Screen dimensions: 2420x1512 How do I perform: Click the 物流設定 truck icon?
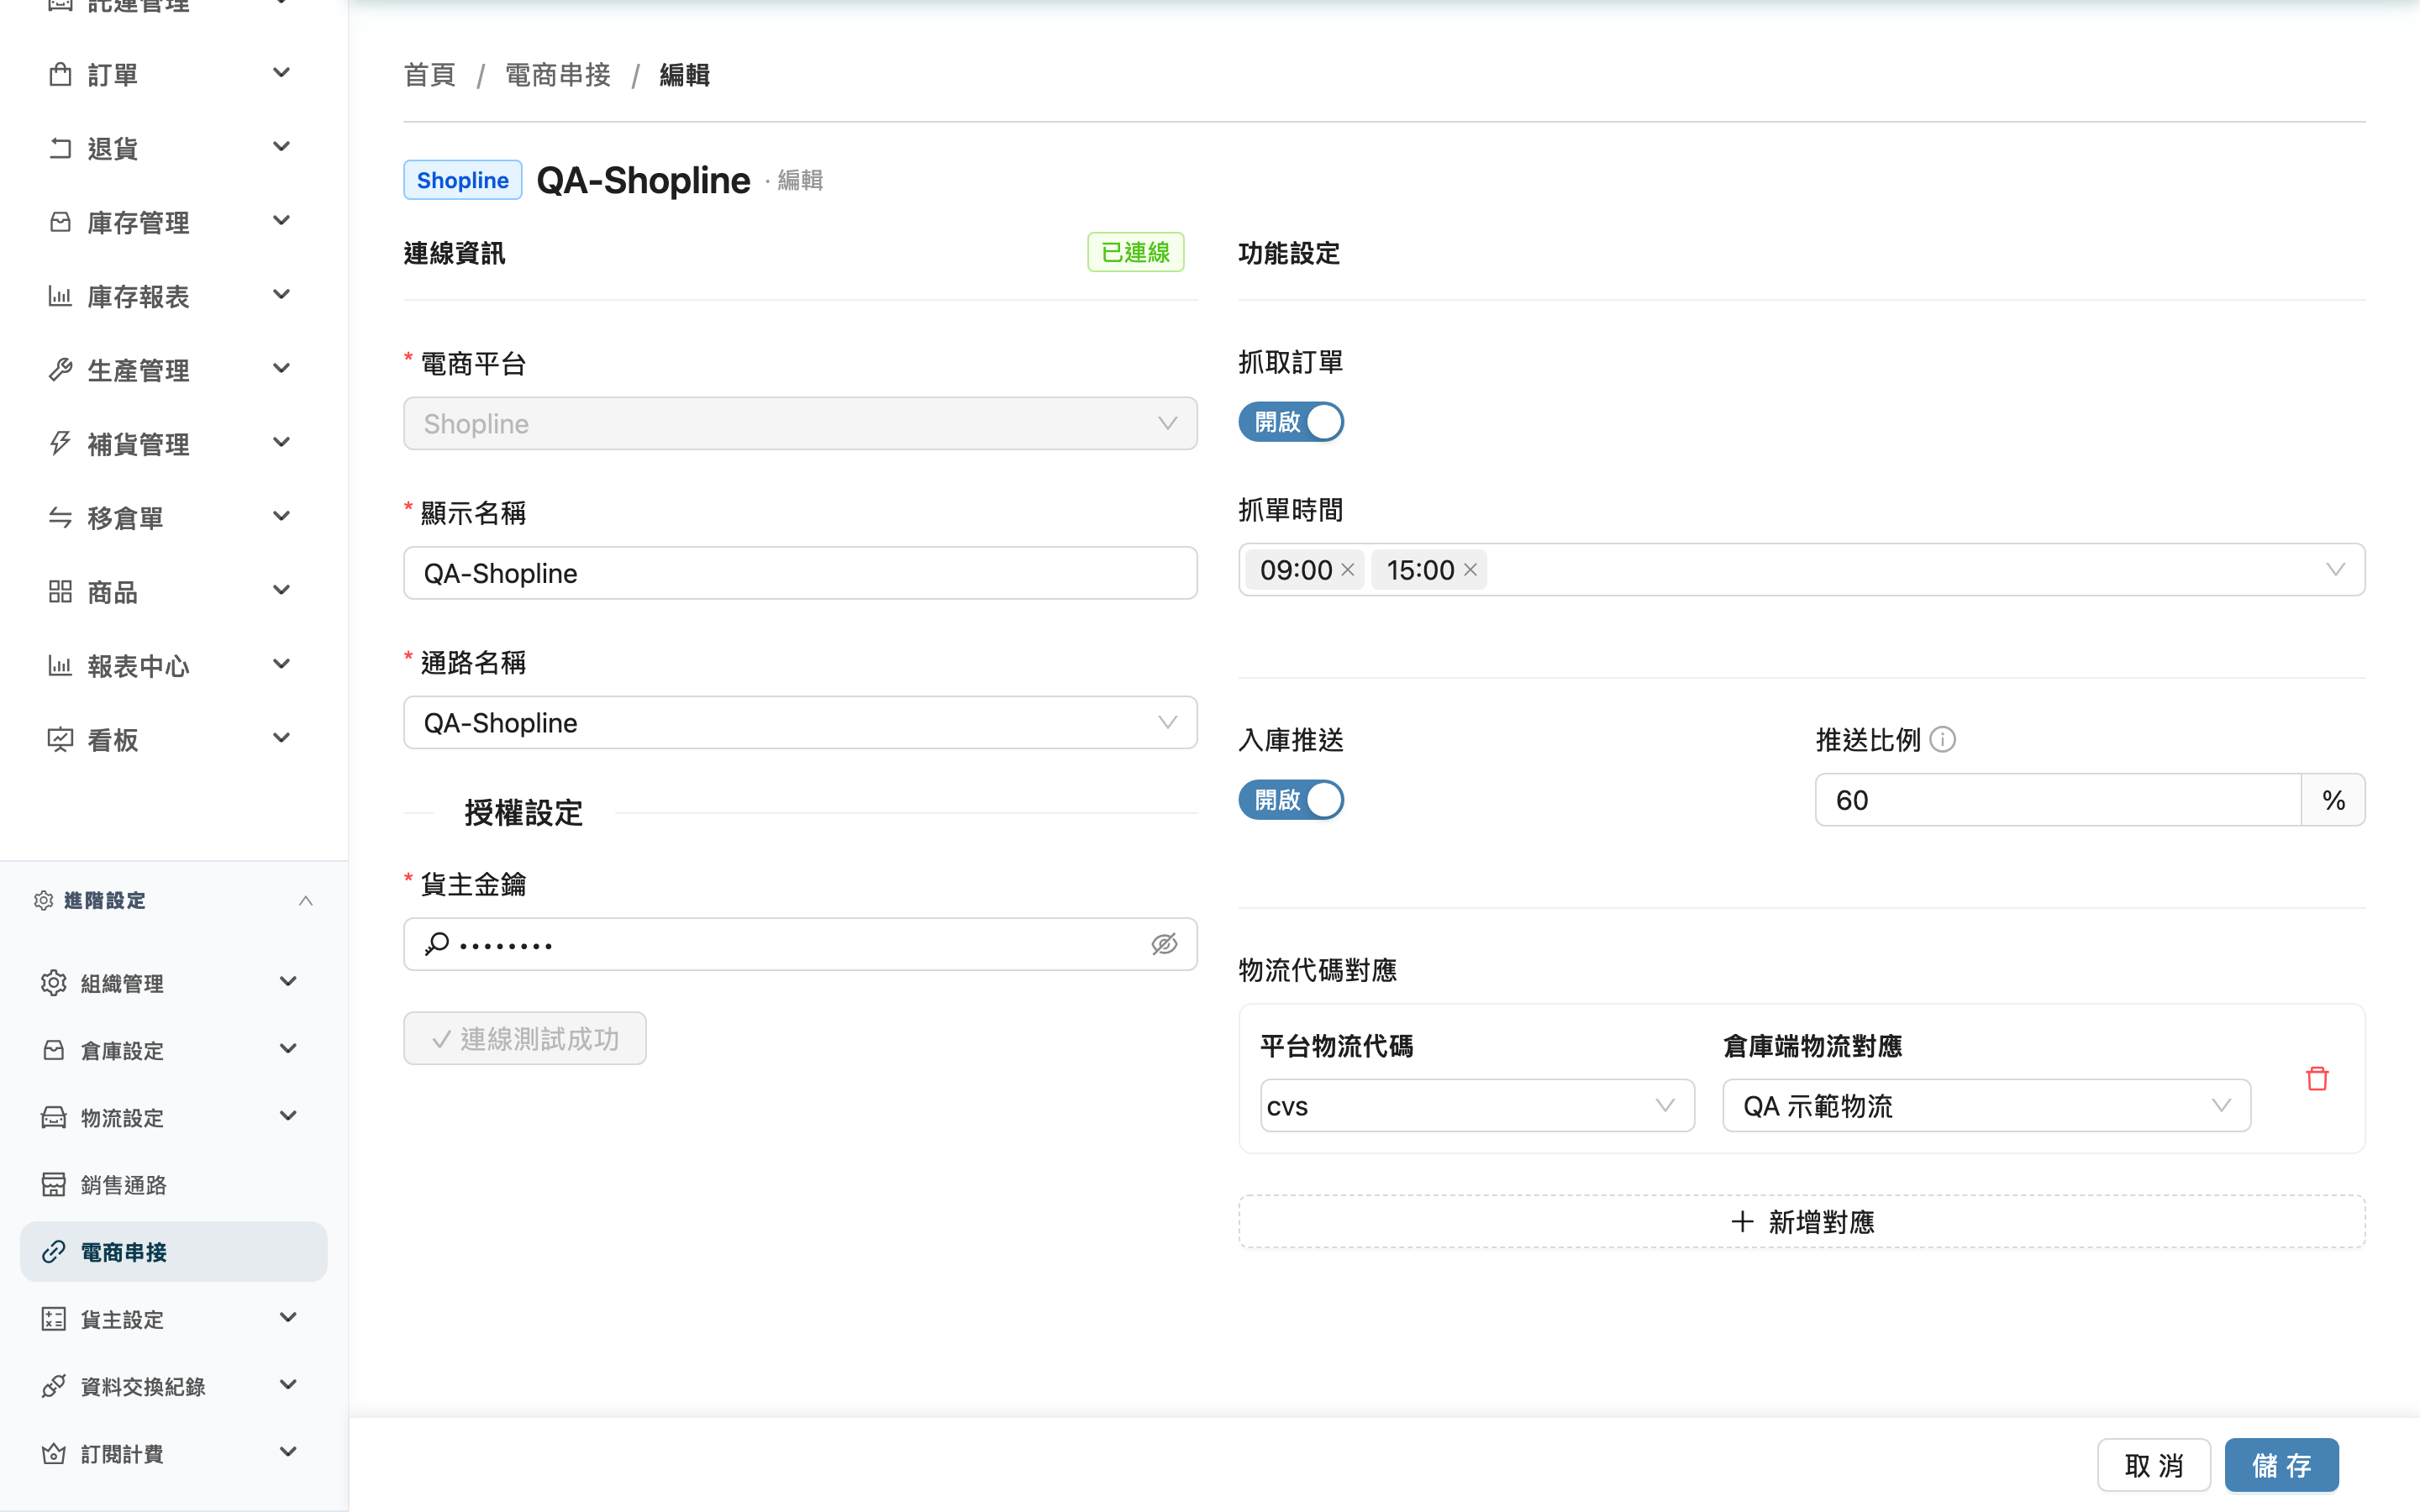tap(54, 1117)
